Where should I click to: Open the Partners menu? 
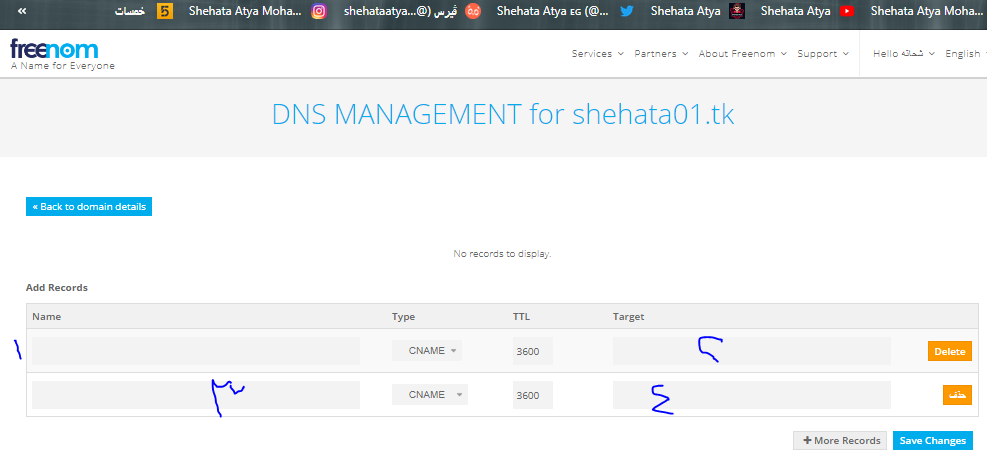661,54
